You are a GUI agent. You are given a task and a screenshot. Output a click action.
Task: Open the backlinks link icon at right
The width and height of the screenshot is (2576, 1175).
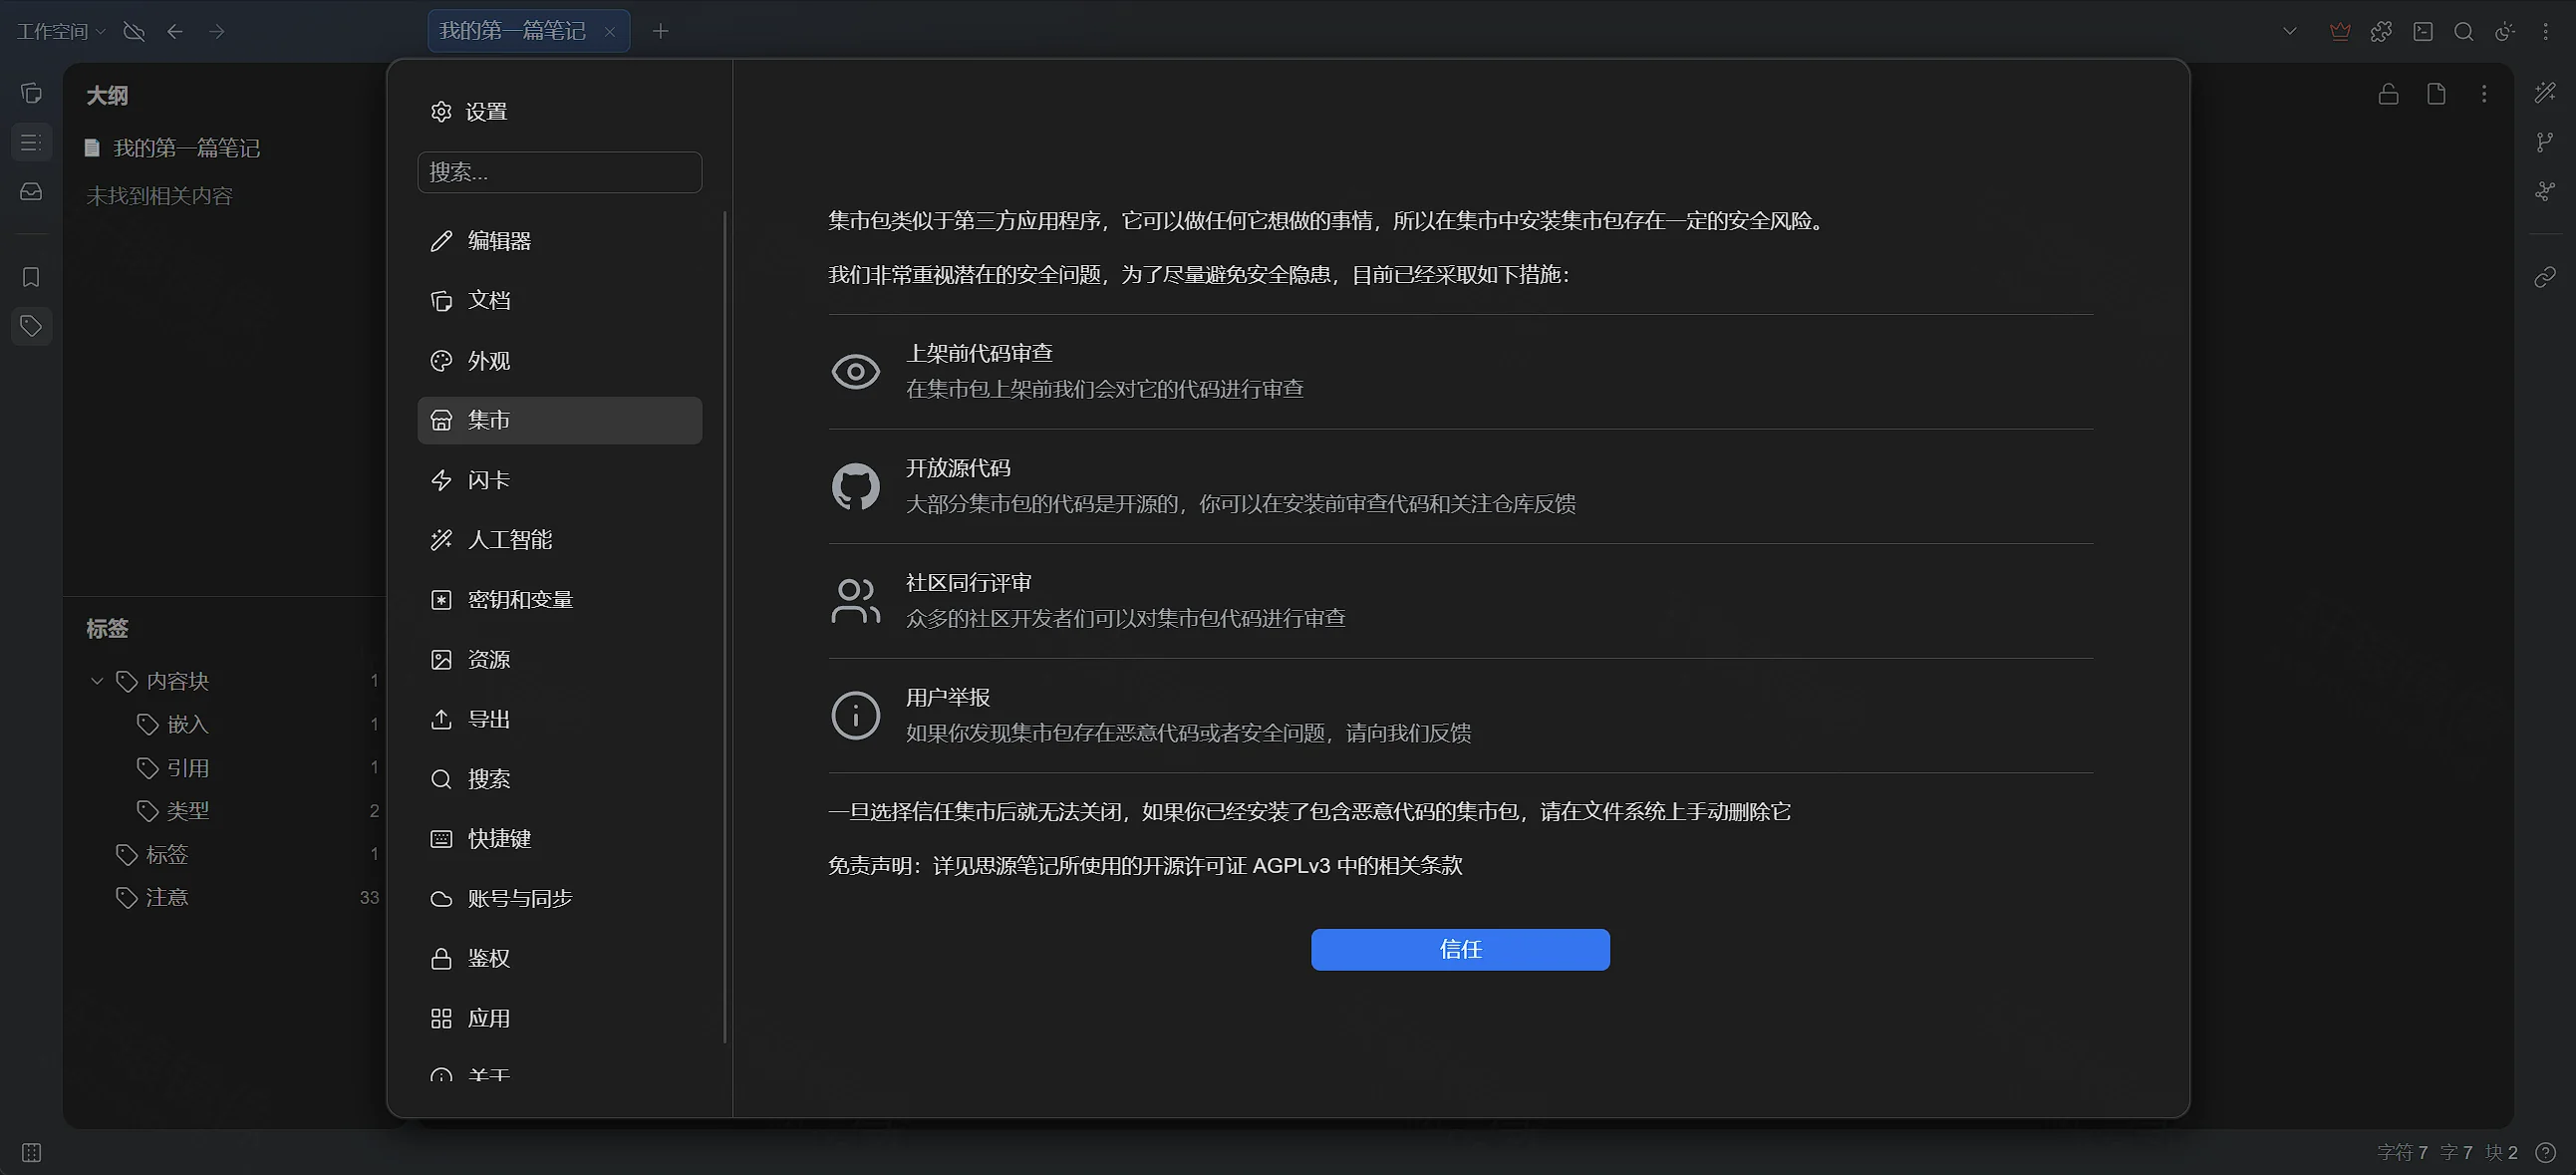pyautogui.click(x=2545, y=277)
